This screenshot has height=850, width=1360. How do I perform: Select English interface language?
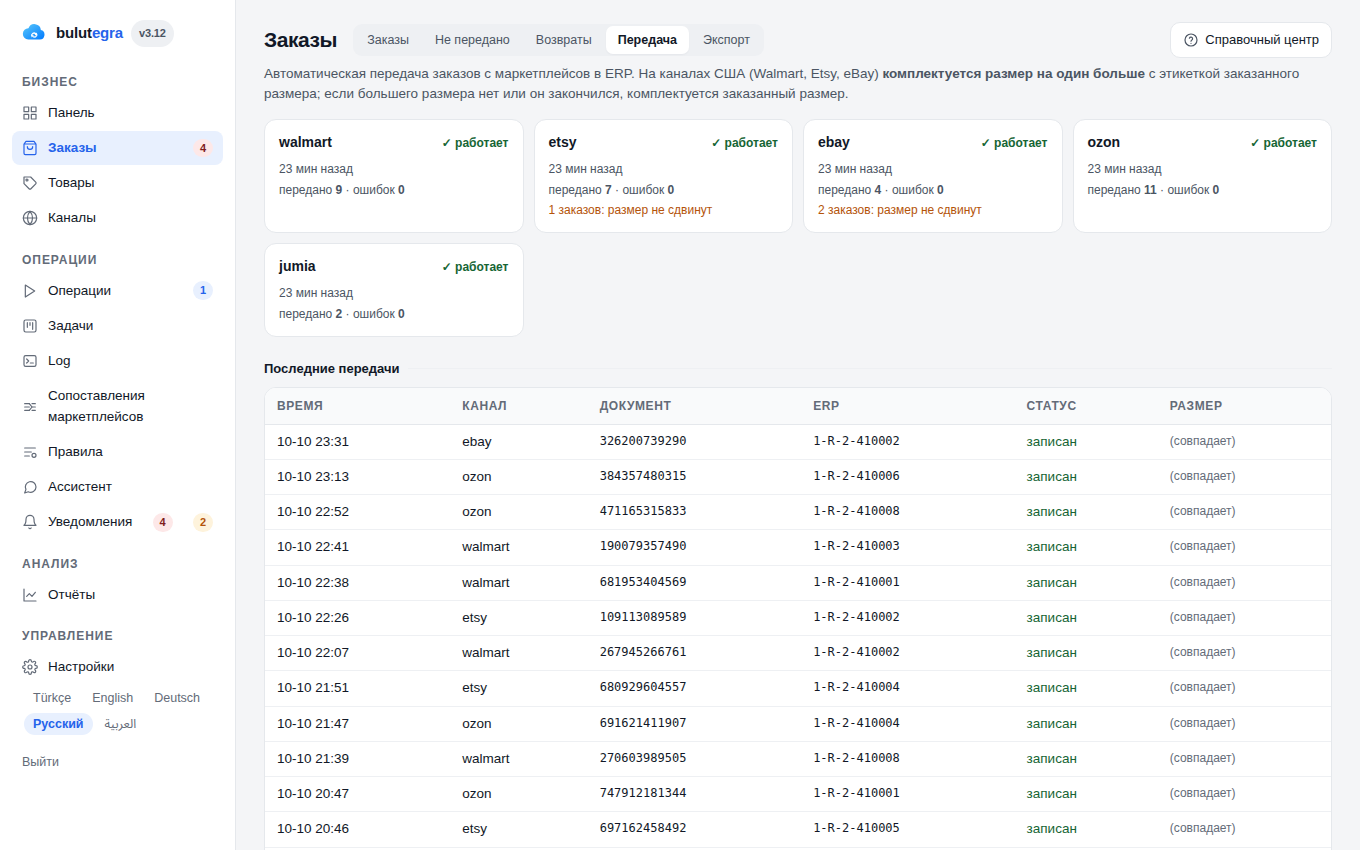point(113,698)
